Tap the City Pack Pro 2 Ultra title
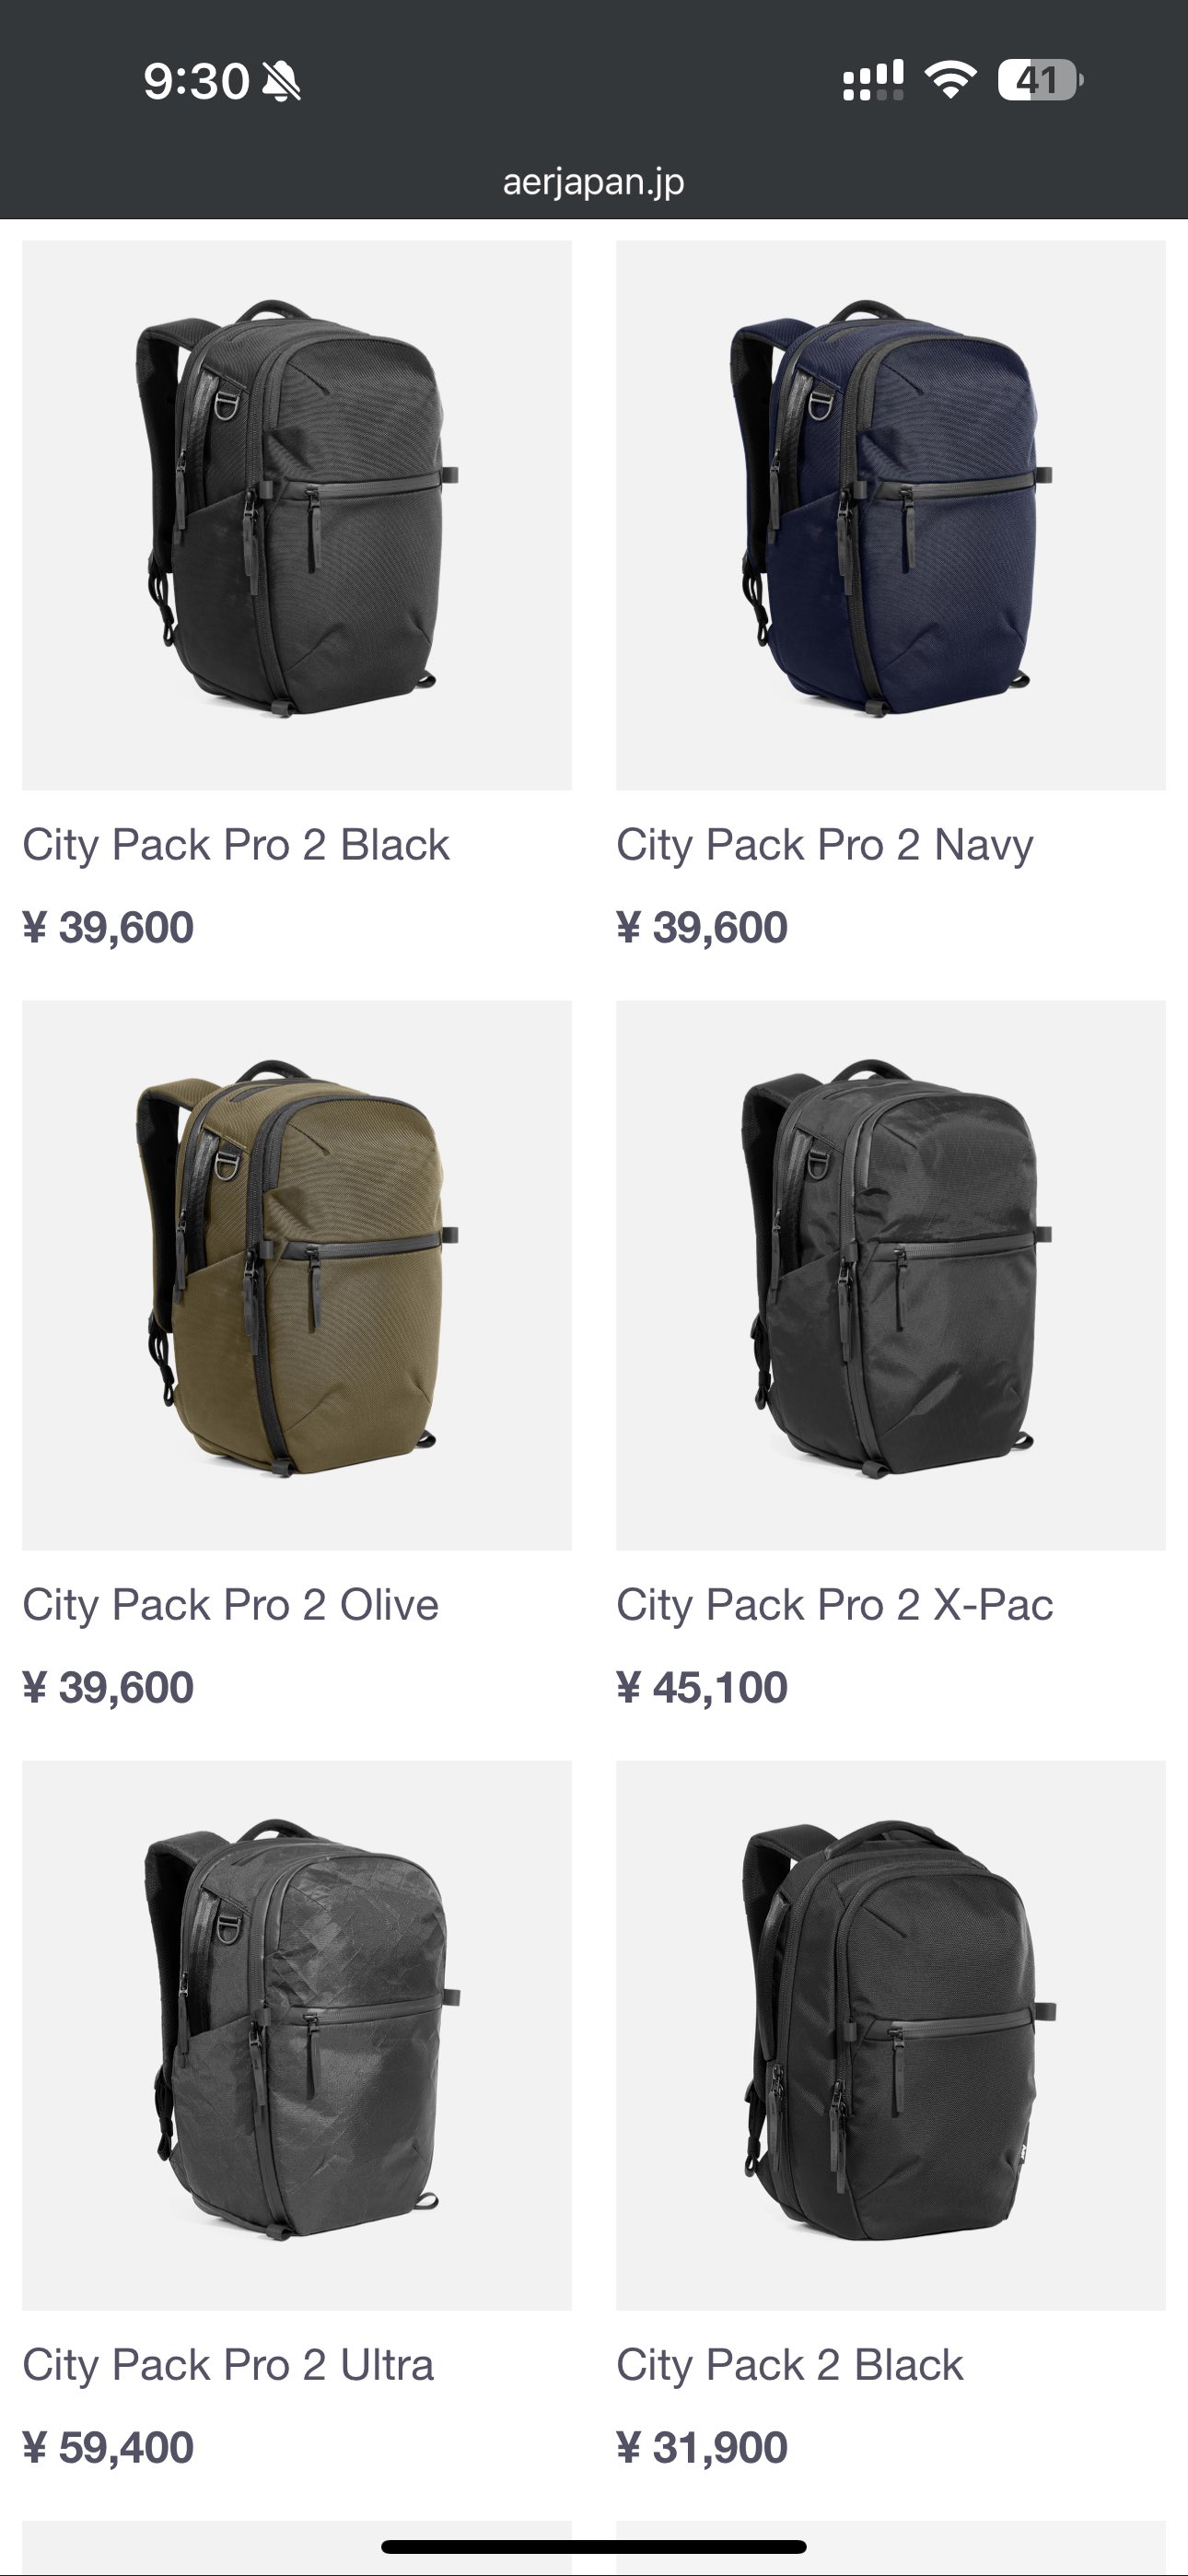The height and width of the screenshot is (2576, 1188). pyautogui.click(x=228, y=2365)
